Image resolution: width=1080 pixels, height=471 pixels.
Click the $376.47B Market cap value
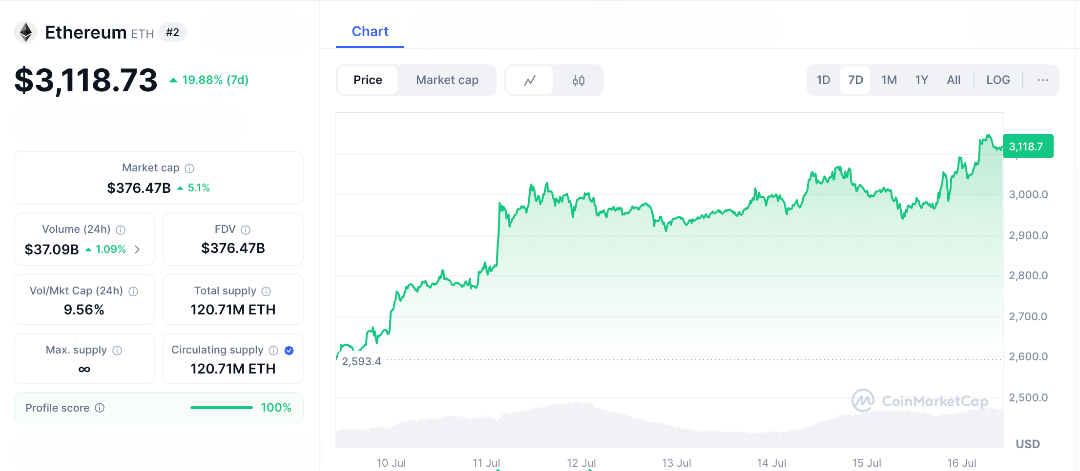click(x=138, y=187)
